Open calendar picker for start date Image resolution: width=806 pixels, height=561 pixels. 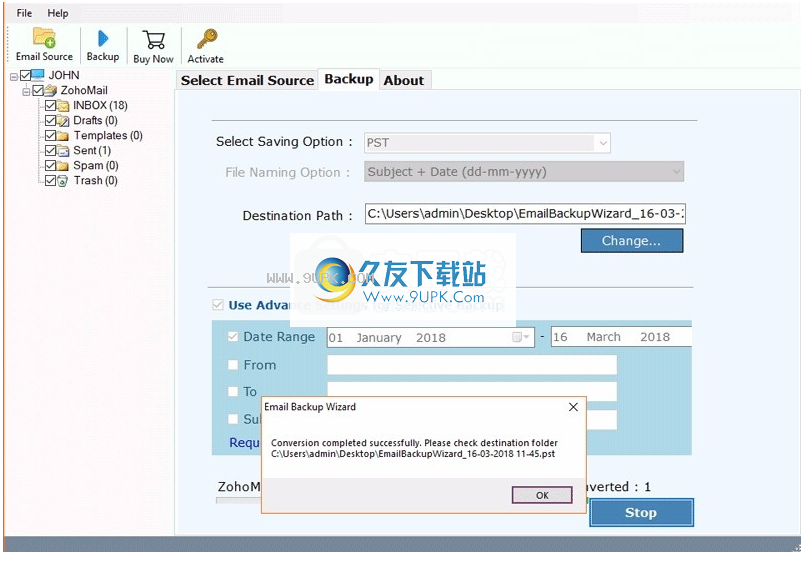coord(521,337)
